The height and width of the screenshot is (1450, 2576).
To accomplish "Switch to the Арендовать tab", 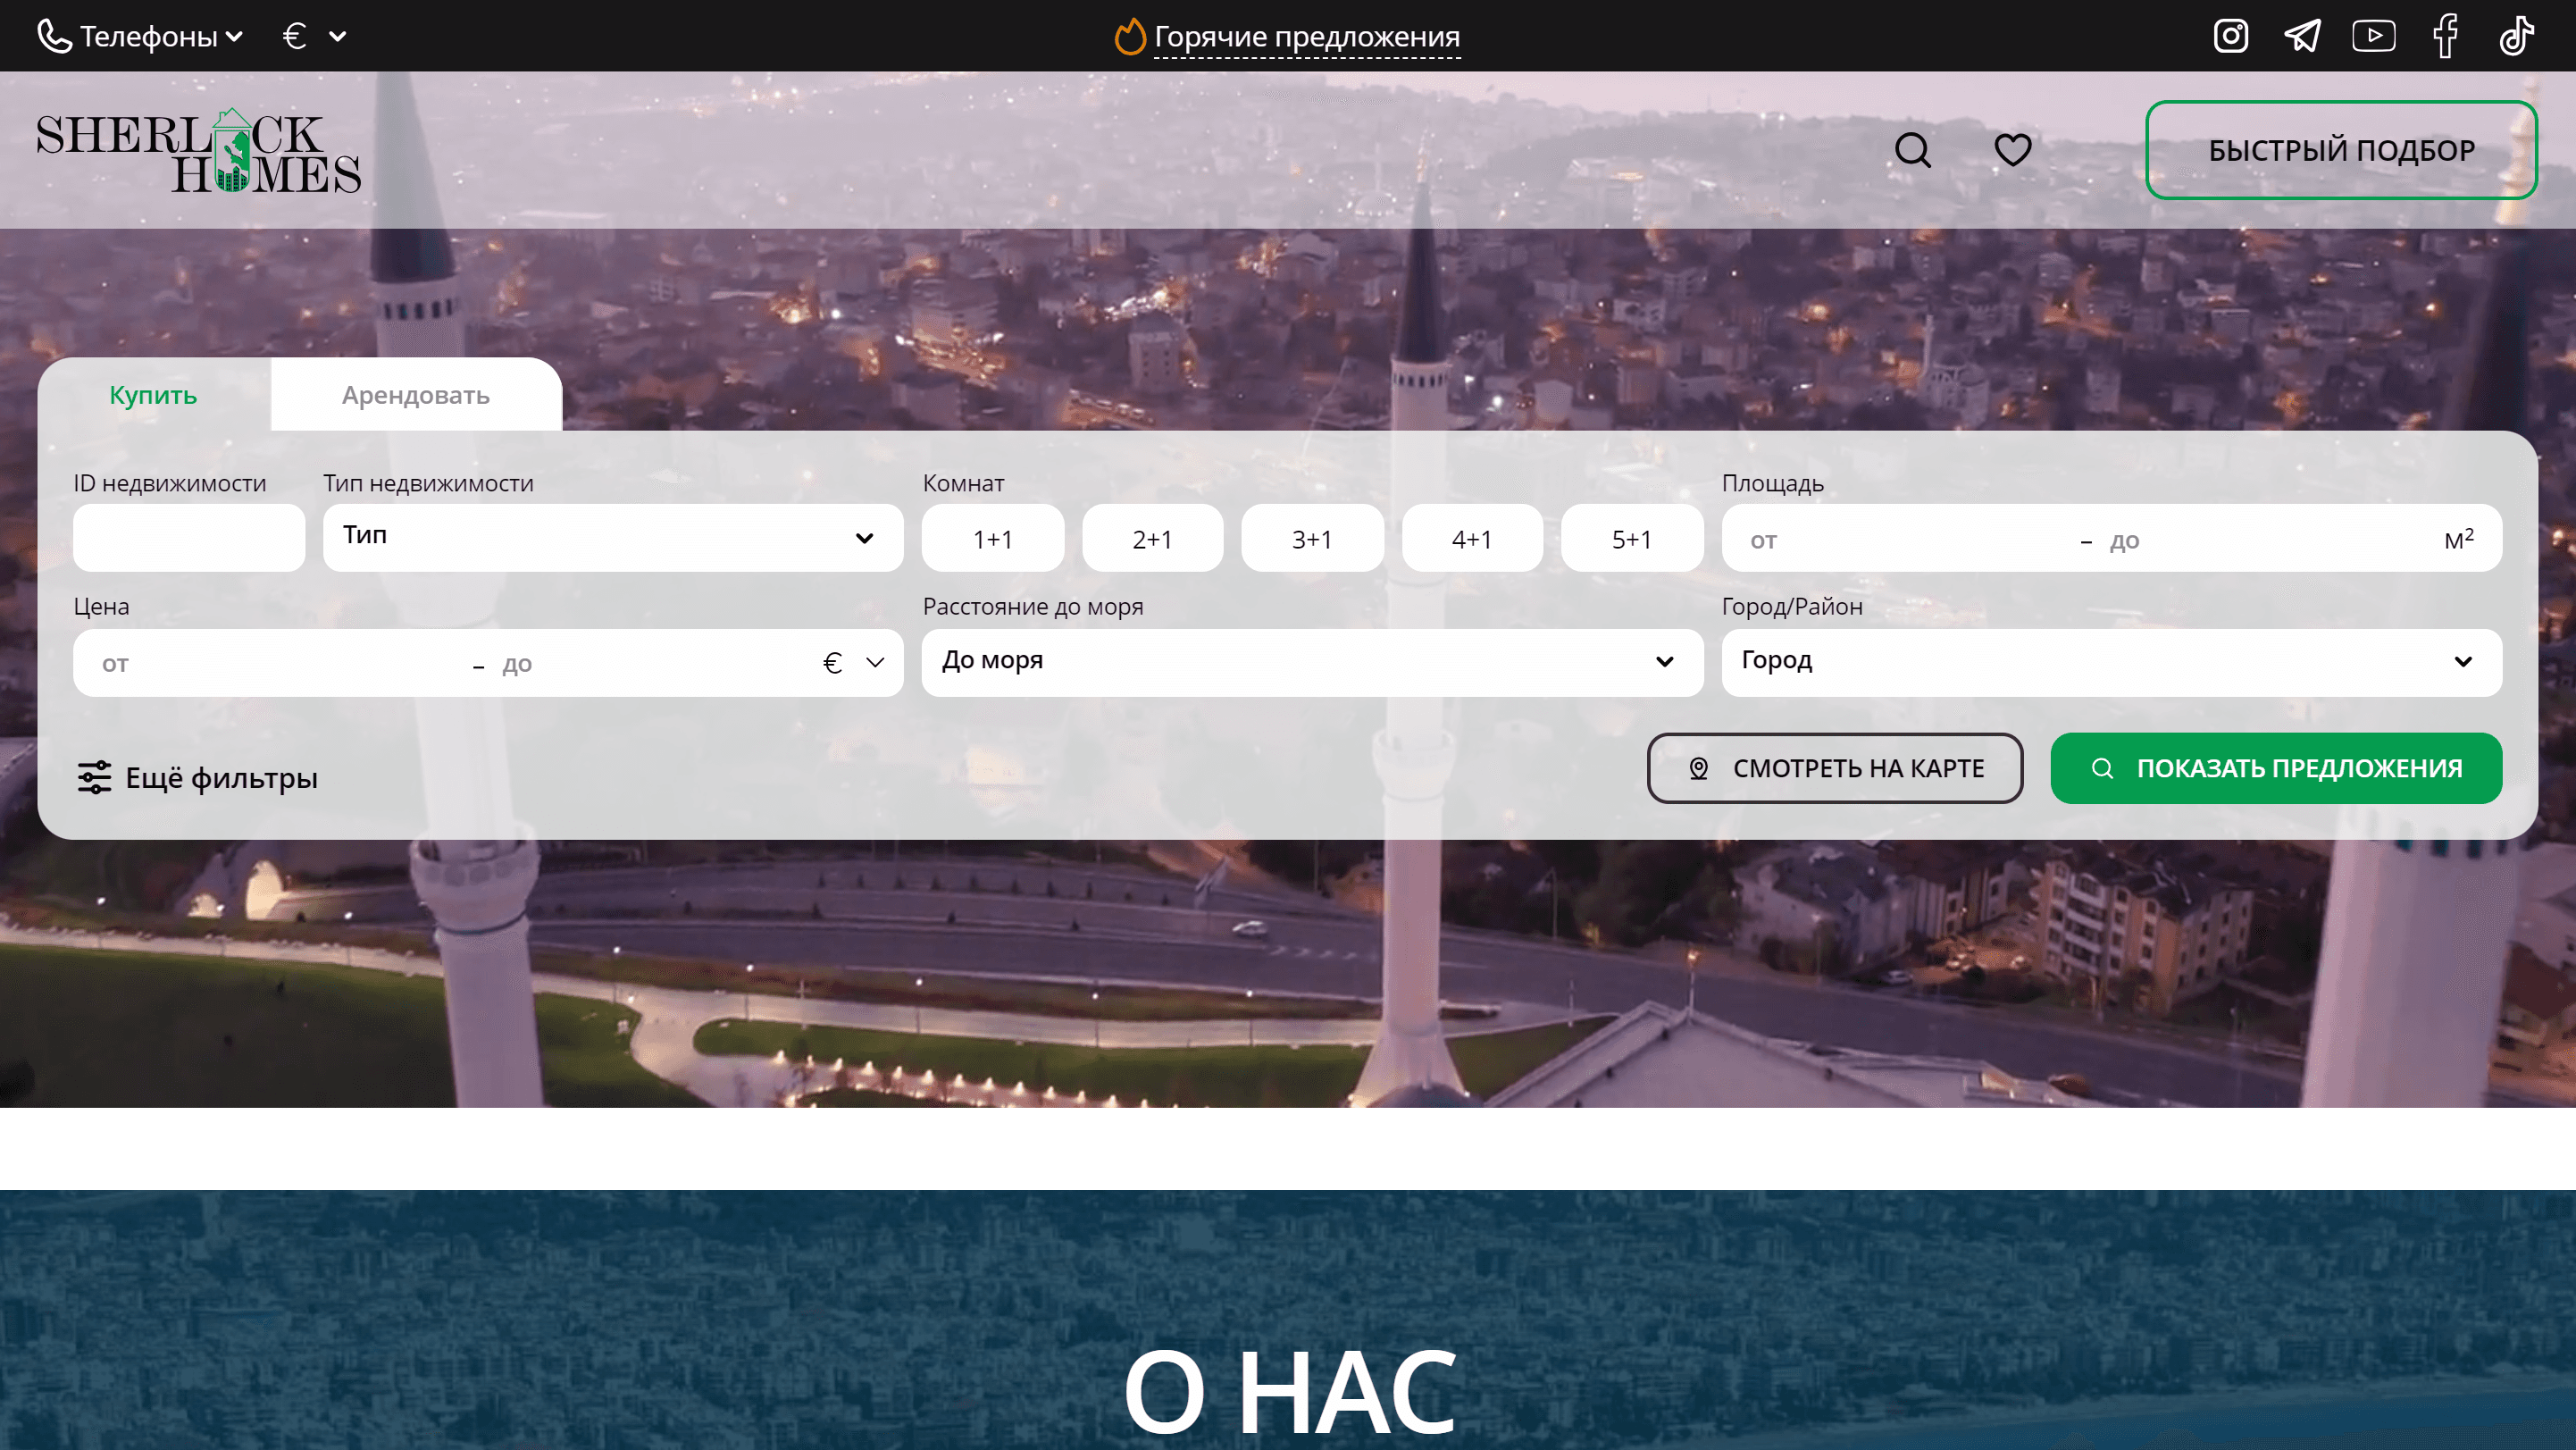I will click(416, 395).
